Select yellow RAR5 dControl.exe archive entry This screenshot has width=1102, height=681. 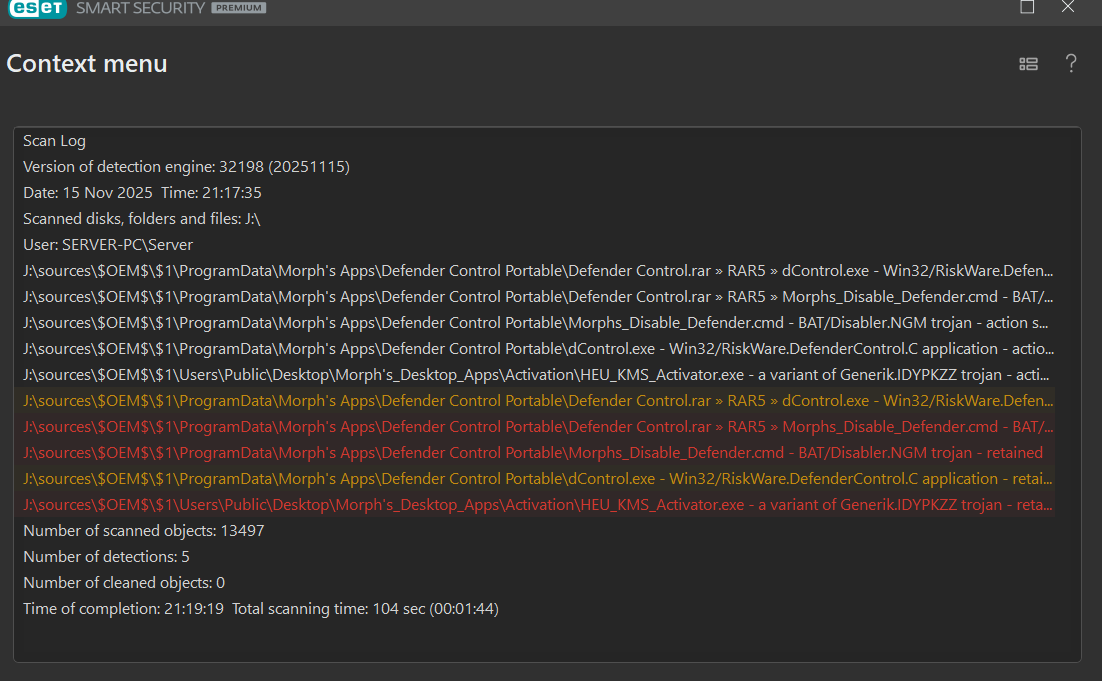[538, 400]
